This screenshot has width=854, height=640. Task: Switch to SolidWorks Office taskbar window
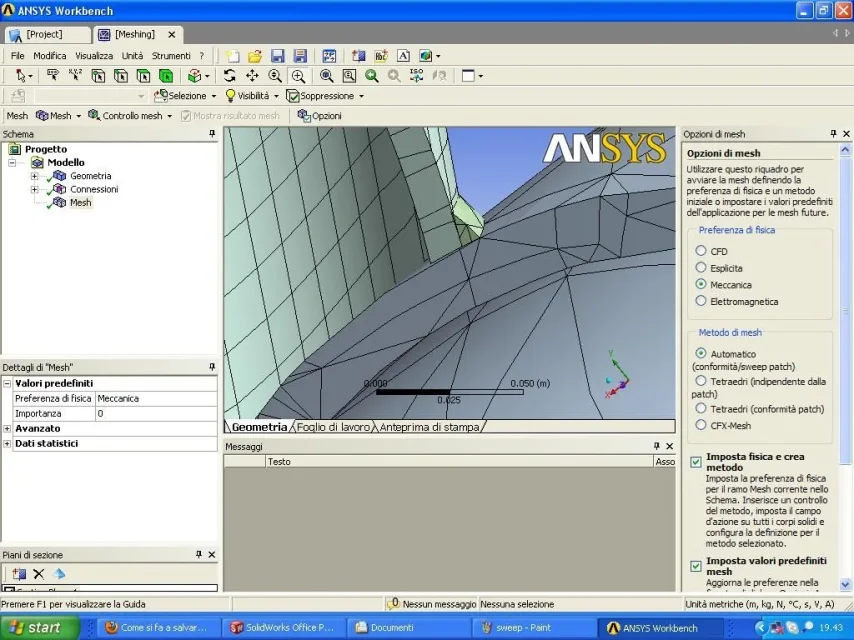[x=283, y=627]
